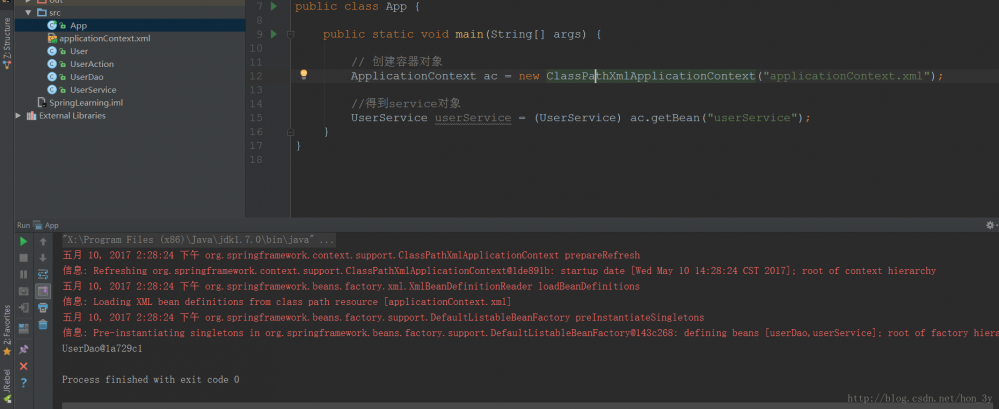999x409 pixels.
Task: Open applicationContext.xml in project tree
Action: tap(104, 38)
